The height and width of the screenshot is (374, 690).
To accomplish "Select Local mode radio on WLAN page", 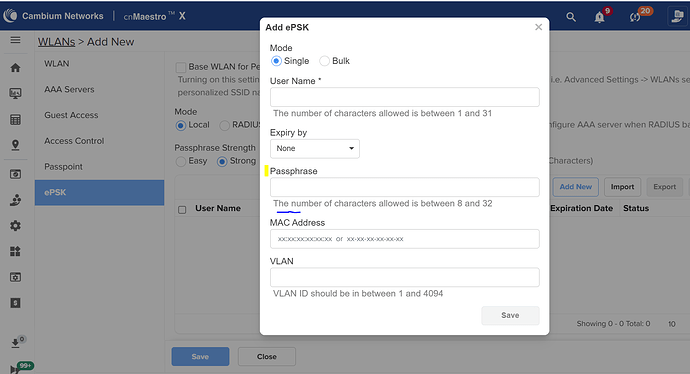I will click(x=180, y=125).
